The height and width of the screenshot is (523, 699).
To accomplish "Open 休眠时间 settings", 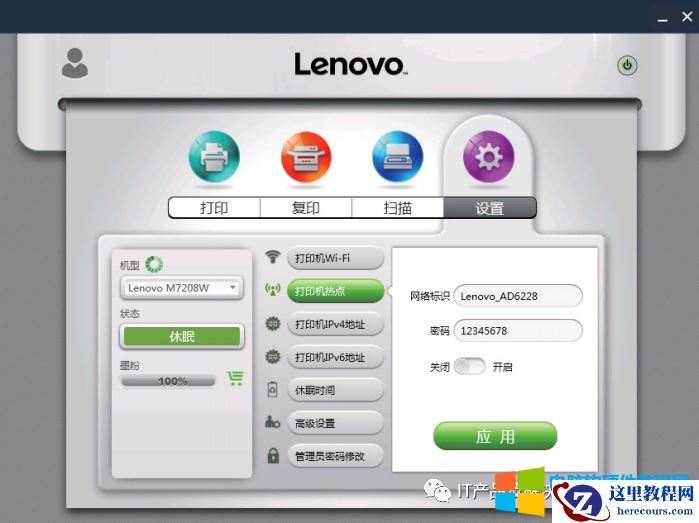I will point(336,390).
